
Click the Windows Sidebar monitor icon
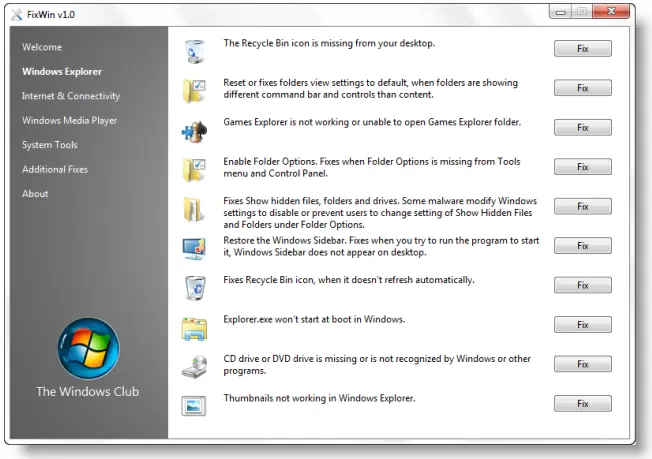[x=194, y=249]
